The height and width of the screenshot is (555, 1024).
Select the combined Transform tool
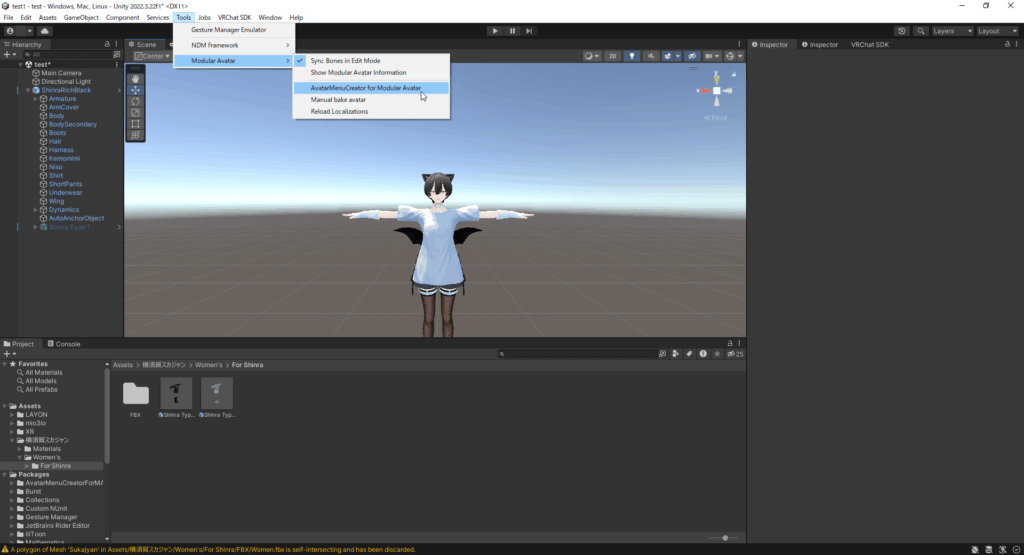135,135
